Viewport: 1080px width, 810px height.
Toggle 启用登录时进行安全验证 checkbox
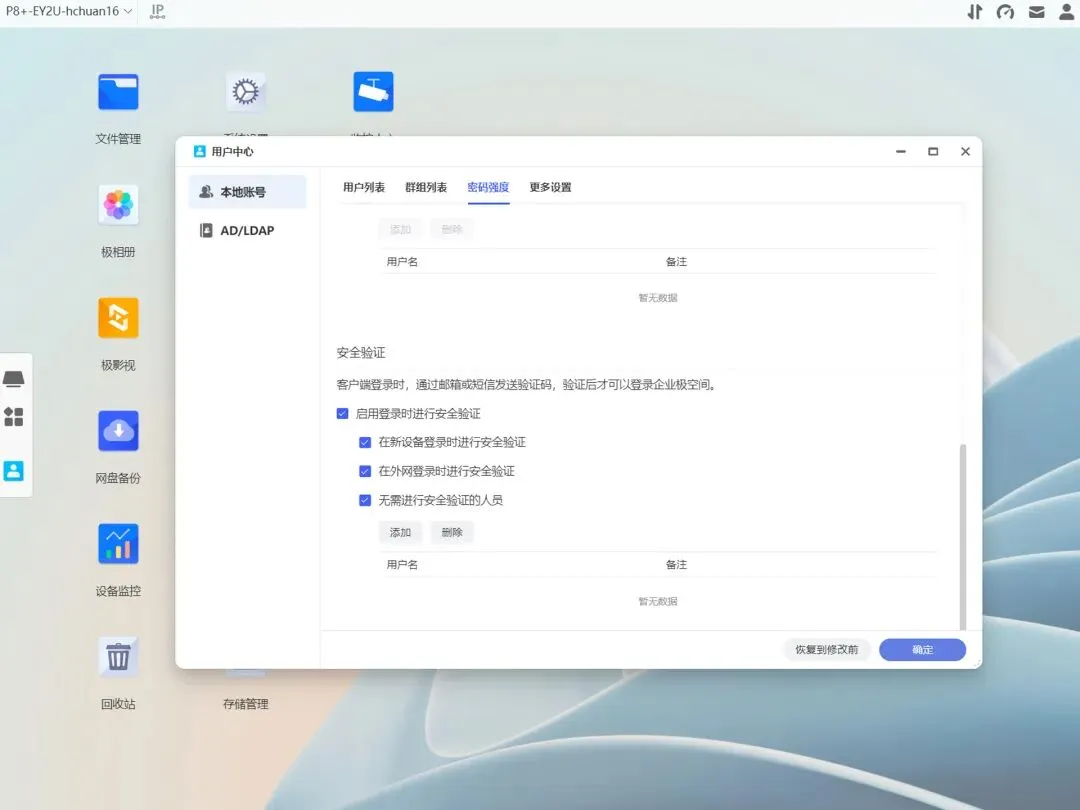coord(342,413)
